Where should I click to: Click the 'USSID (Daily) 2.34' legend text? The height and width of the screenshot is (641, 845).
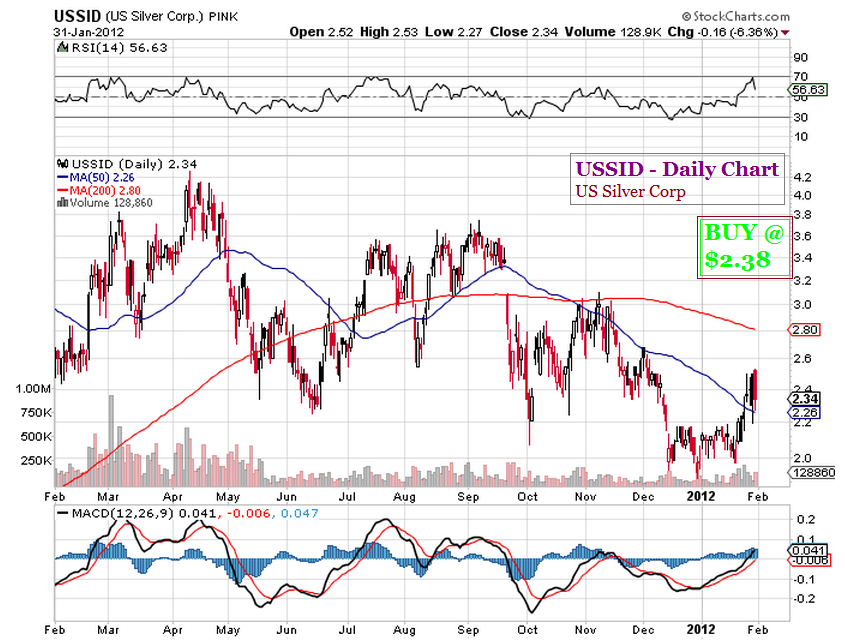(x=134, y=164)
